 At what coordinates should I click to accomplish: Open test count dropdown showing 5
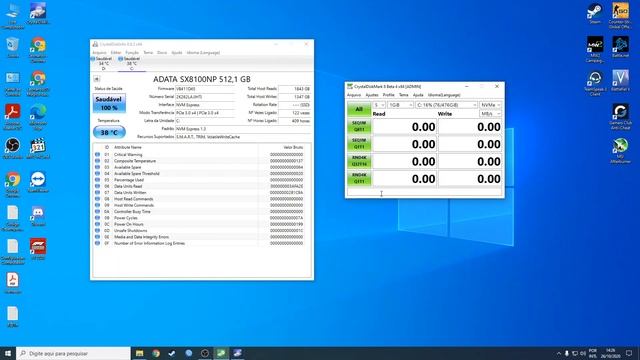point(379,105)
